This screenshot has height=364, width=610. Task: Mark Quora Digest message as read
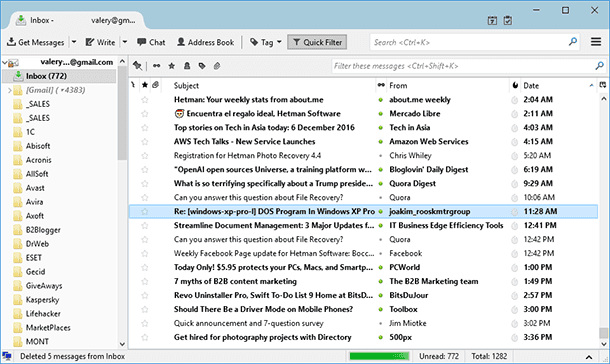click(380, 184)
